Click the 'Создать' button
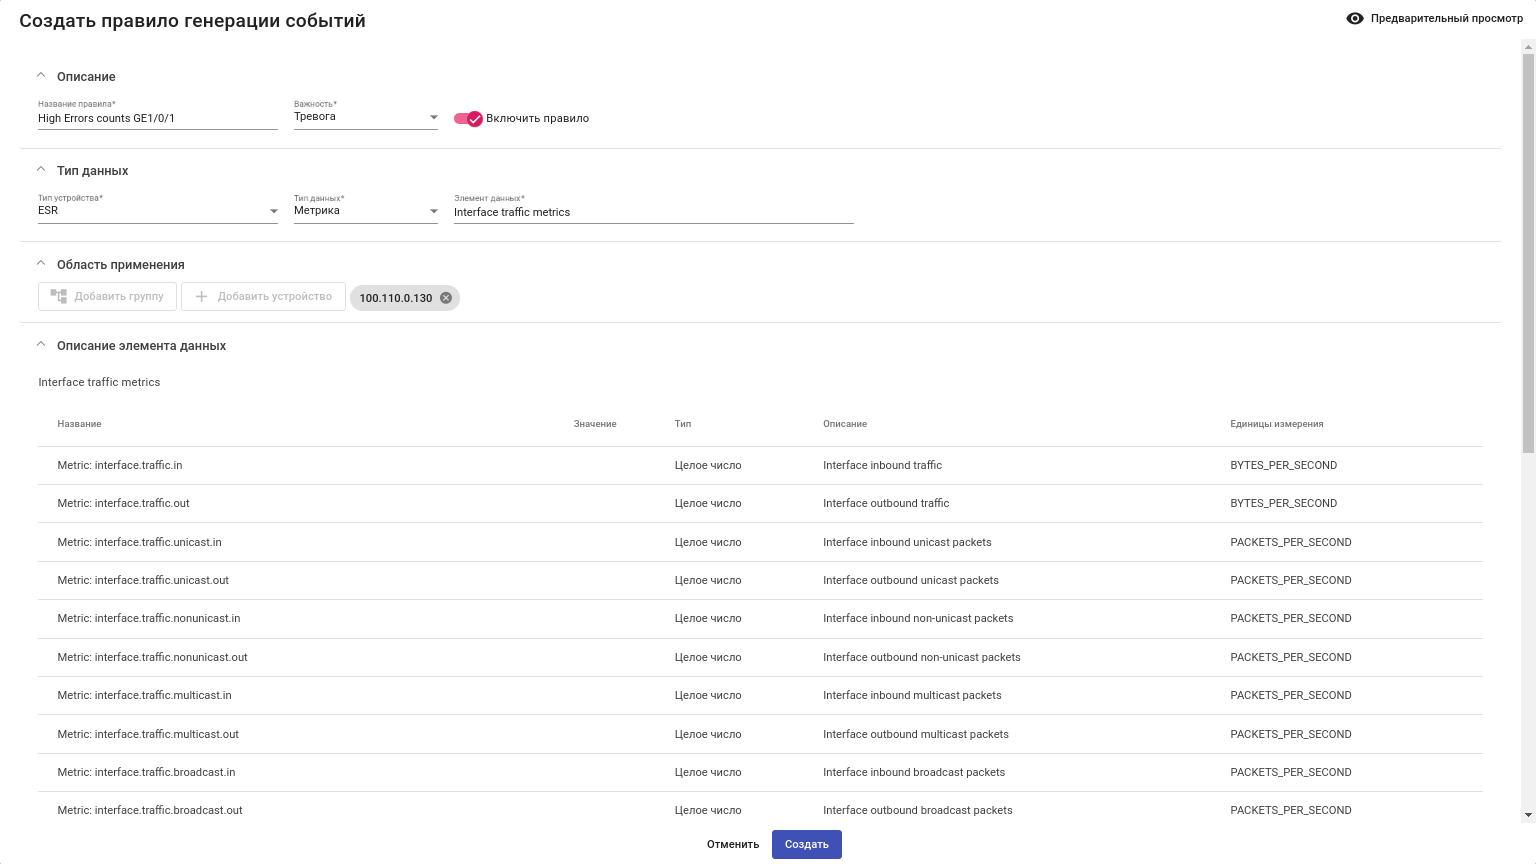Viewport: 1536px width, 864px height. pos(806,844)
